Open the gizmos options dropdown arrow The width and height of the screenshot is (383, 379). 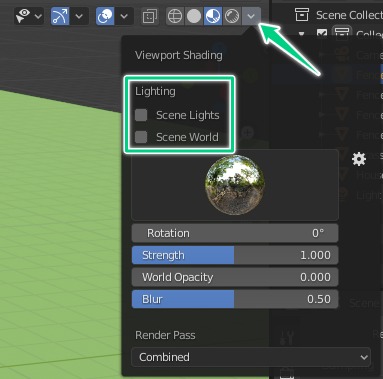[x=79, y=16]
